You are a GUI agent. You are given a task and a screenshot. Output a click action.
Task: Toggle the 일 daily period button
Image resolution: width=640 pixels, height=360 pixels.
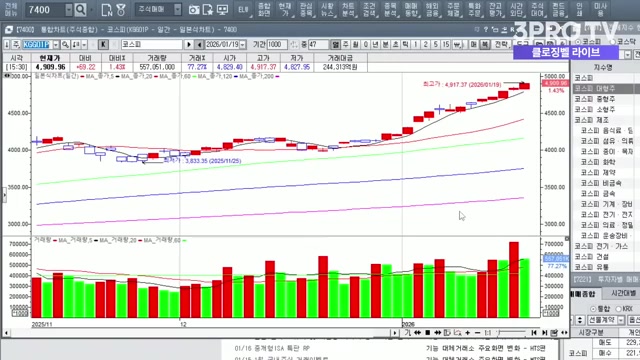[335, 44]
